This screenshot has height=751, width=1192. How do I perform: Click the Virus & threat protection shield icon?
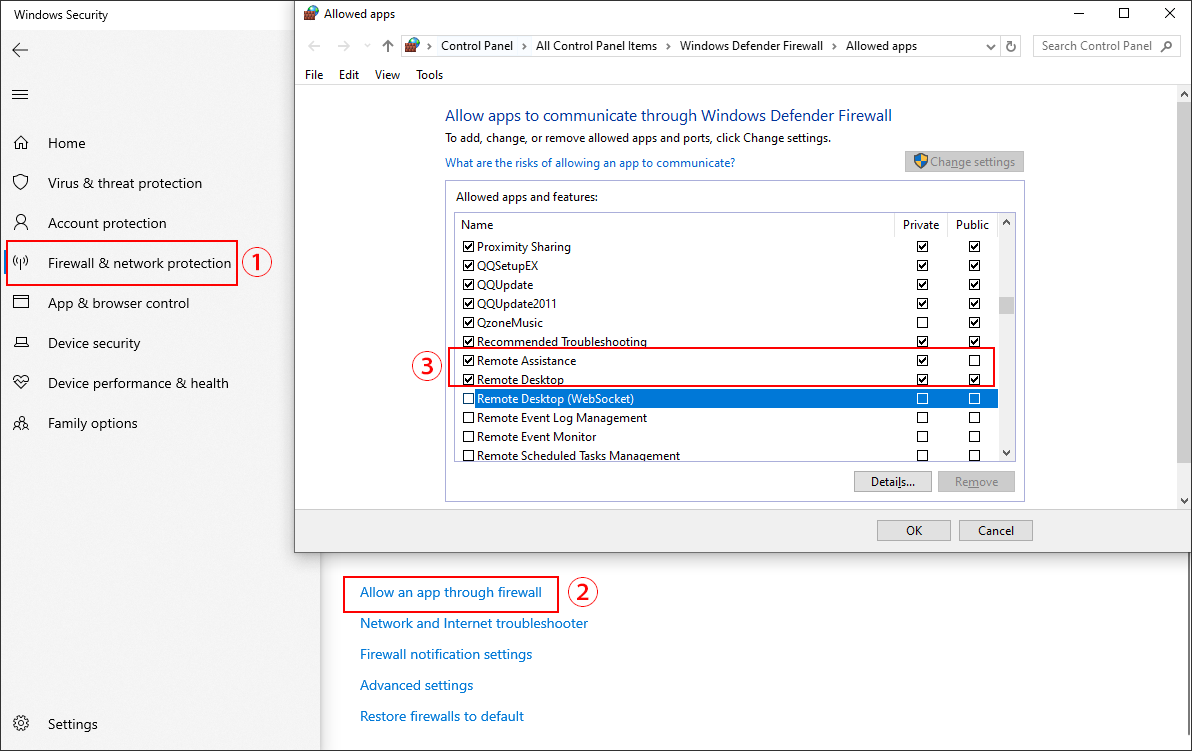pos(21,182)
